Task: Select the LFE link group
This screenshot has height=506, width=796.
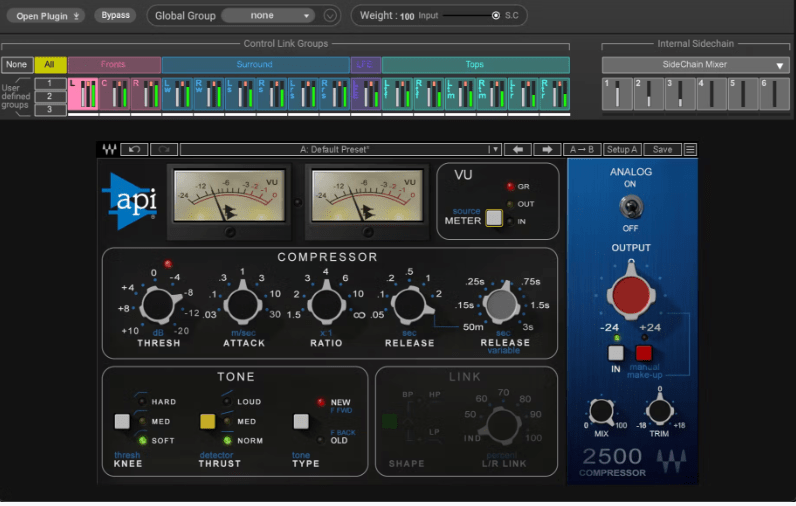Action: point(366,64)
